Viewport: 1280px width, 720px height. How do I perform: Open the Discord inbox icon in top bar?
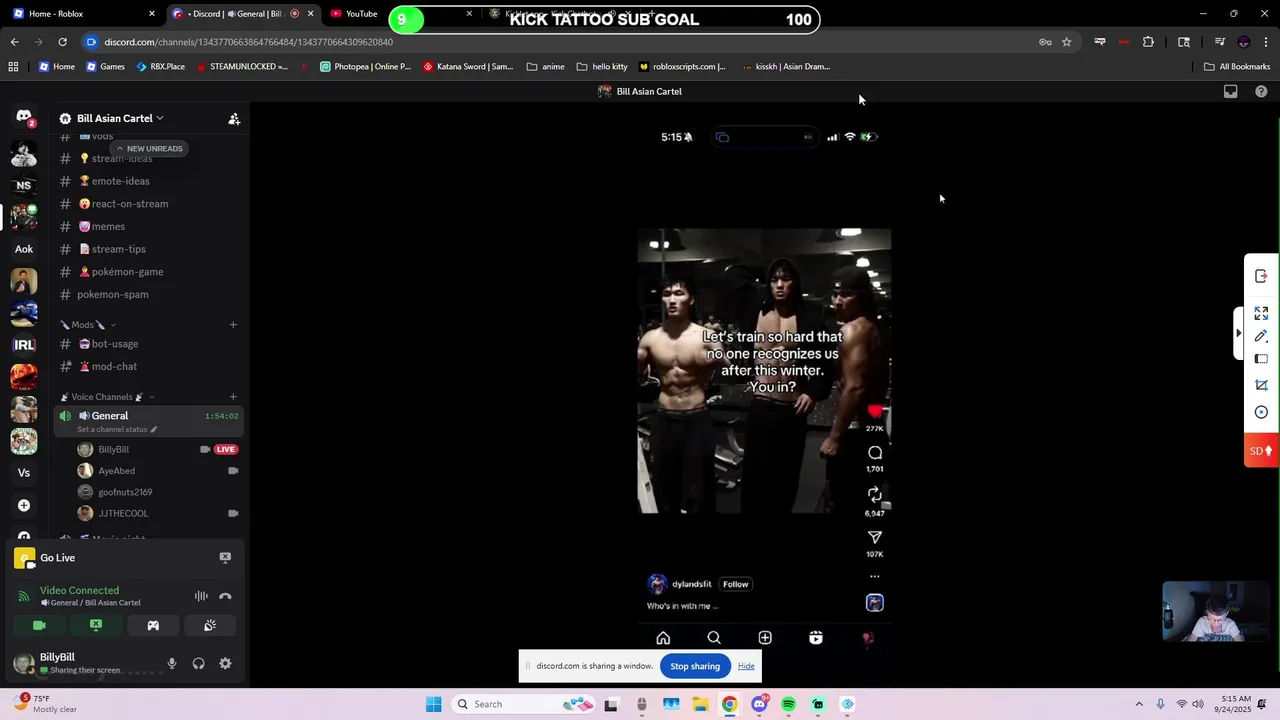coord(1231,91)
